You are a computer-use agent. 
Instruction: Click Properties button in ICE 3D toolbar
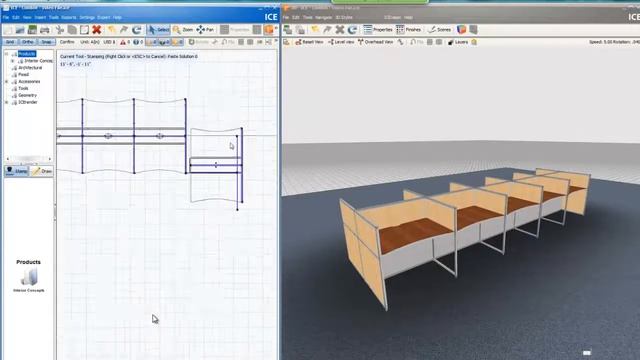378,30
